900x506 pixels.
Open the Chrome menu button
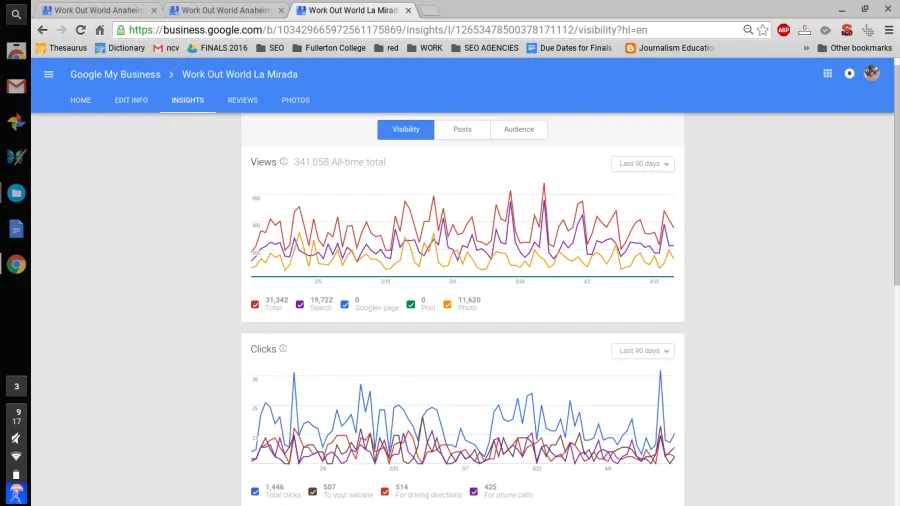(x=888, y=30)
